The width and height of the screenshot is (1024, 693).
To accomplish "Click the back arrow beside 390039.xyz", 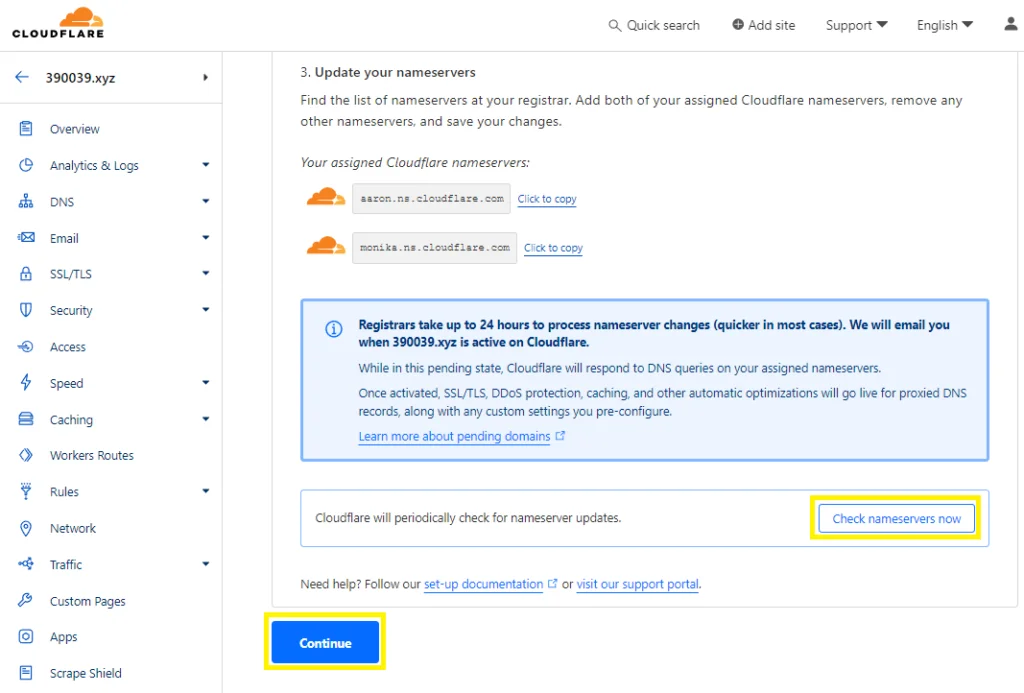I will pos(22,77).
